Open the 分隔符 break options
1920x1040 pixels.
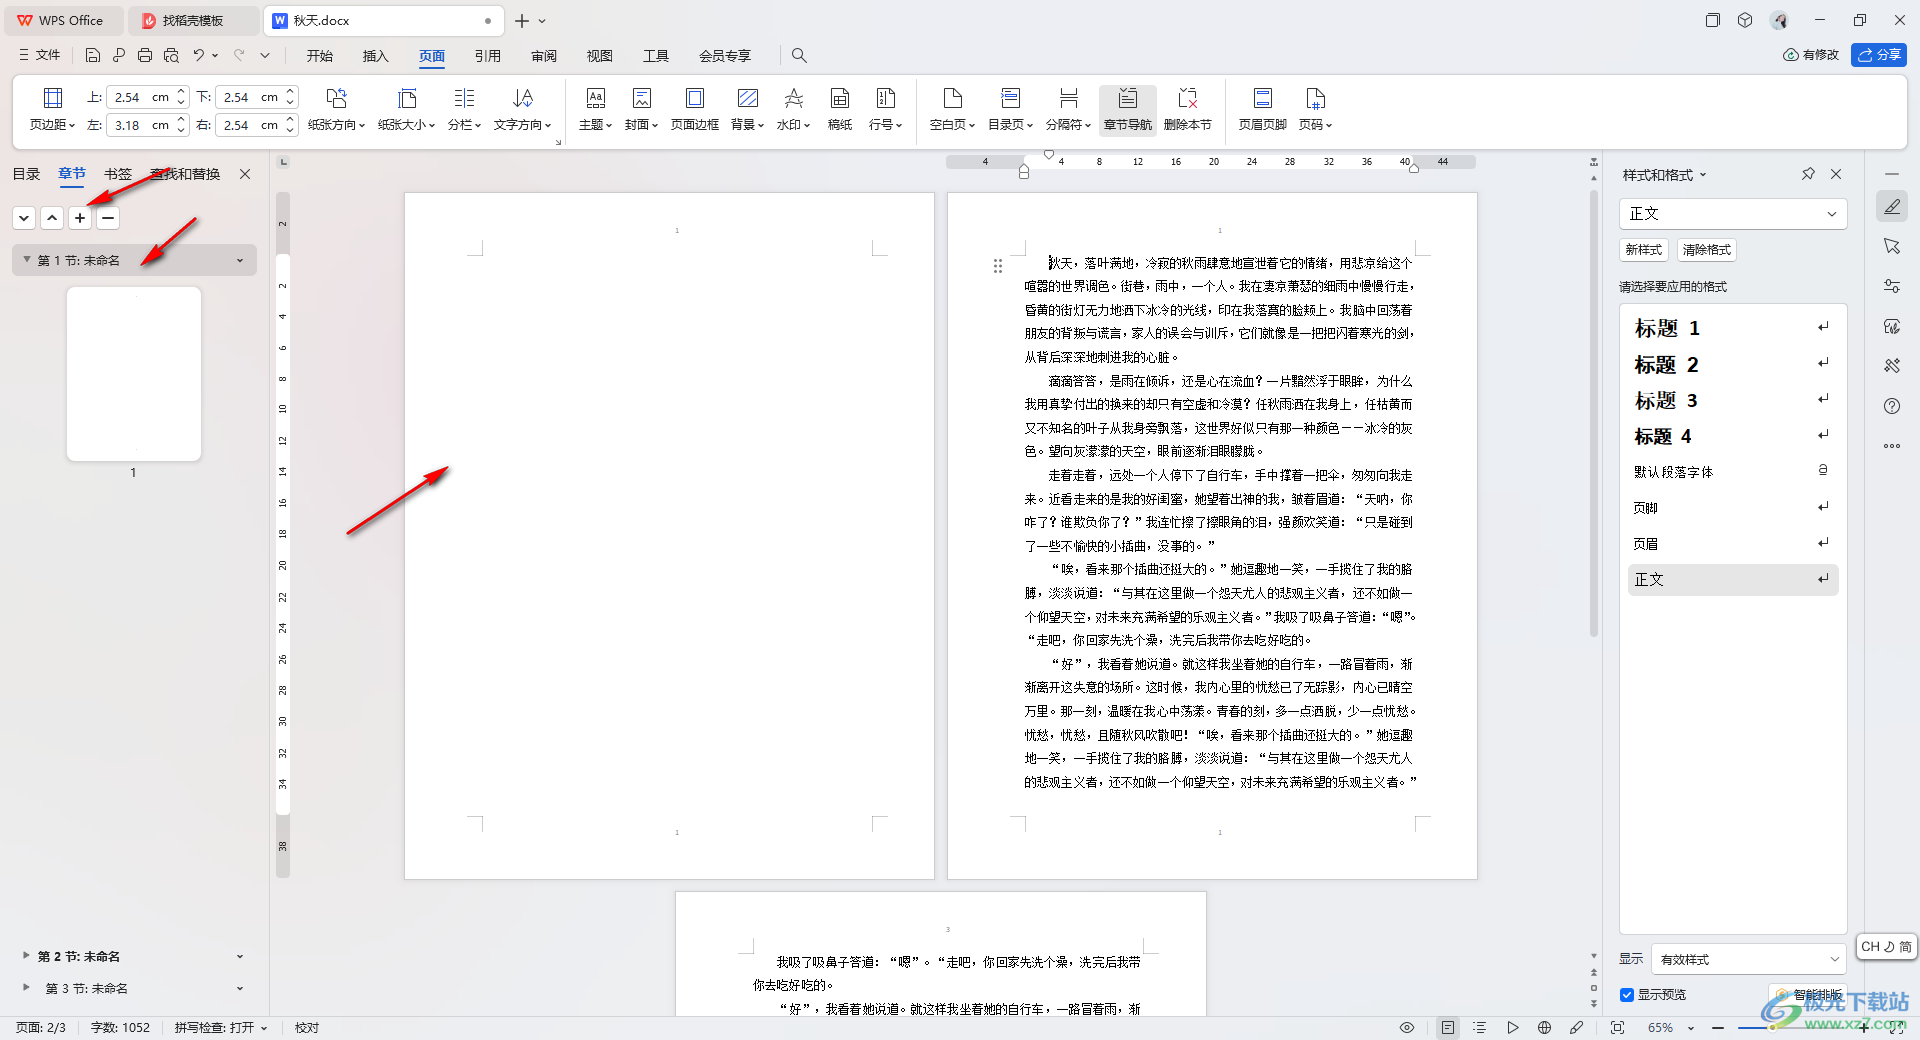point(1068,108)
